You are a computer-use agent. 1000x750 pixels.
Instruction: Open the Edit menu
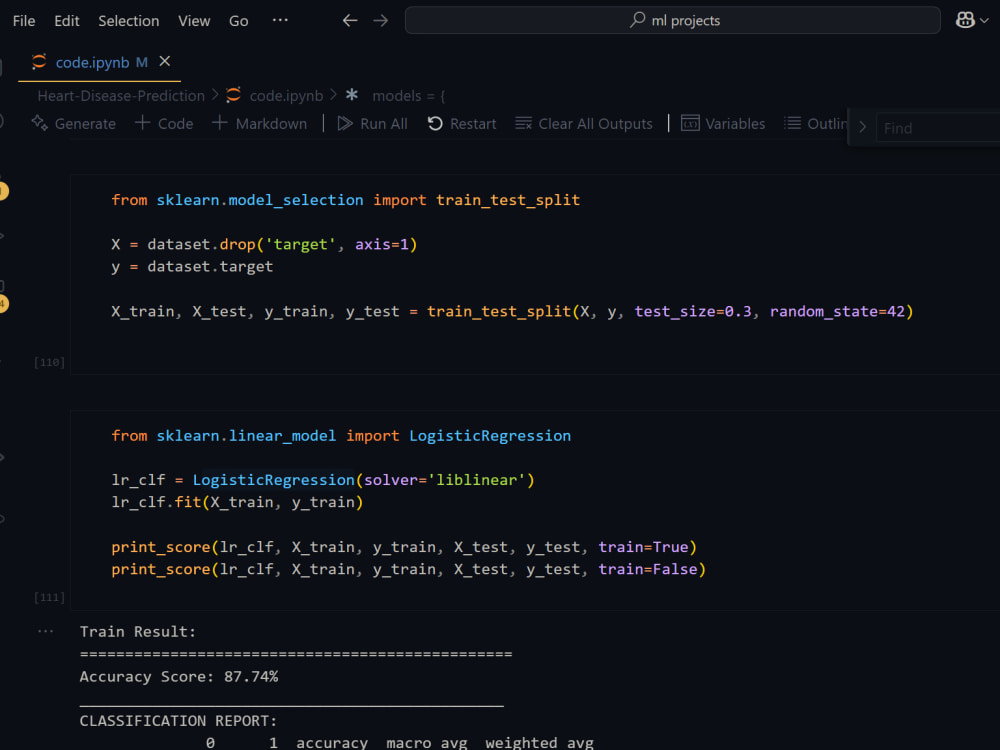click(x=66, y=21)
